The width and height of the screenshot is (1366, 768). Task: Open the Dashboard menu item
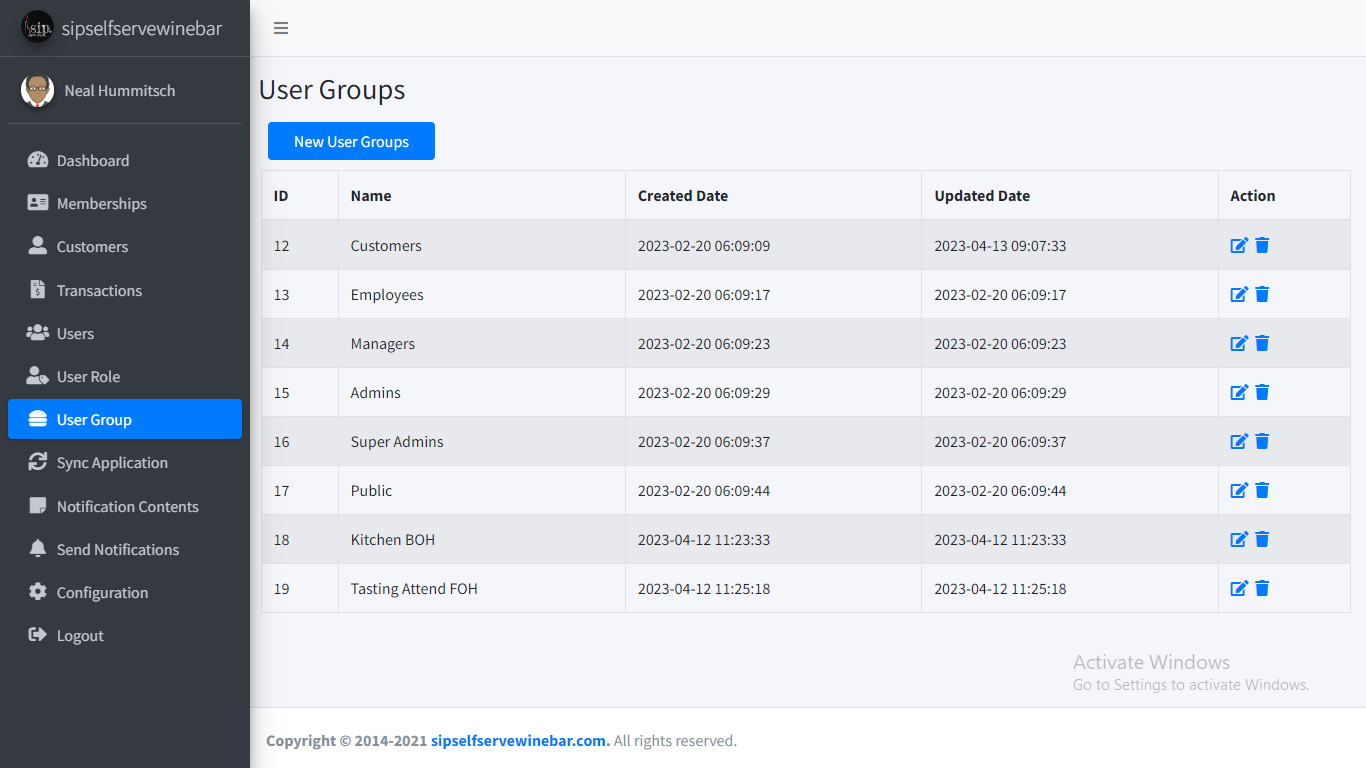[x=92, y=160]
